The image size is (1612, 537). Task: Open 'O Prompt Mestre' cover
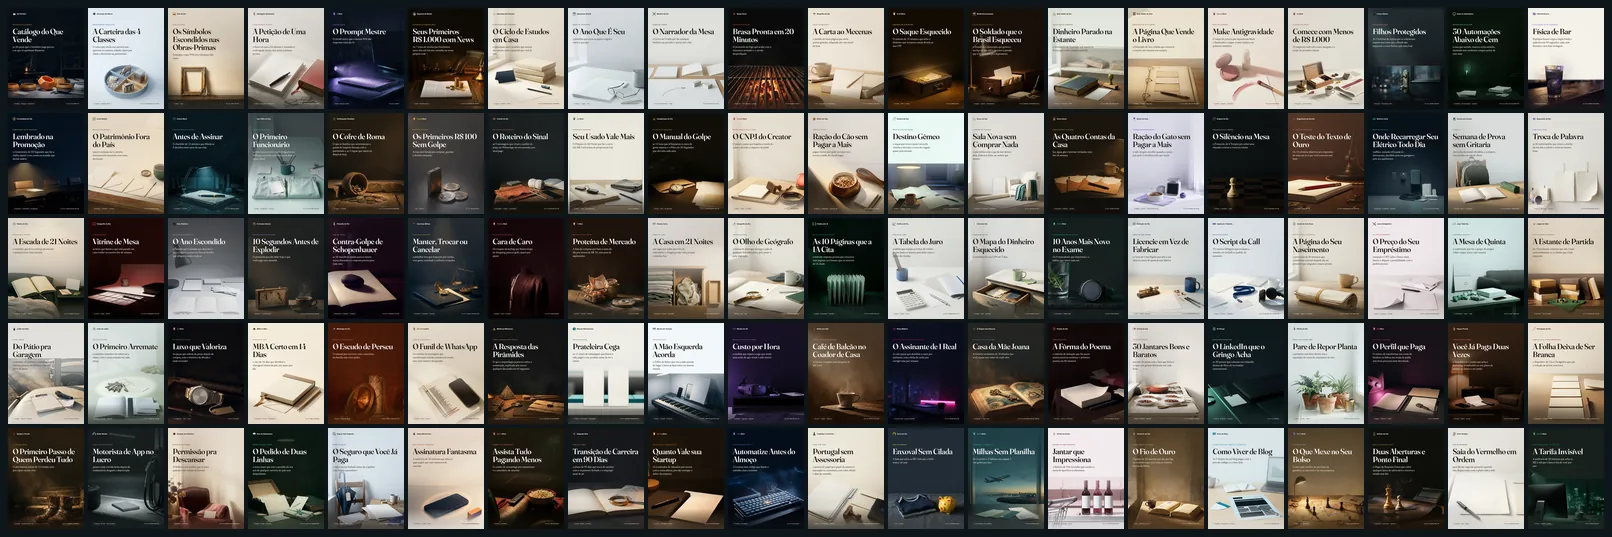(365, 59)
